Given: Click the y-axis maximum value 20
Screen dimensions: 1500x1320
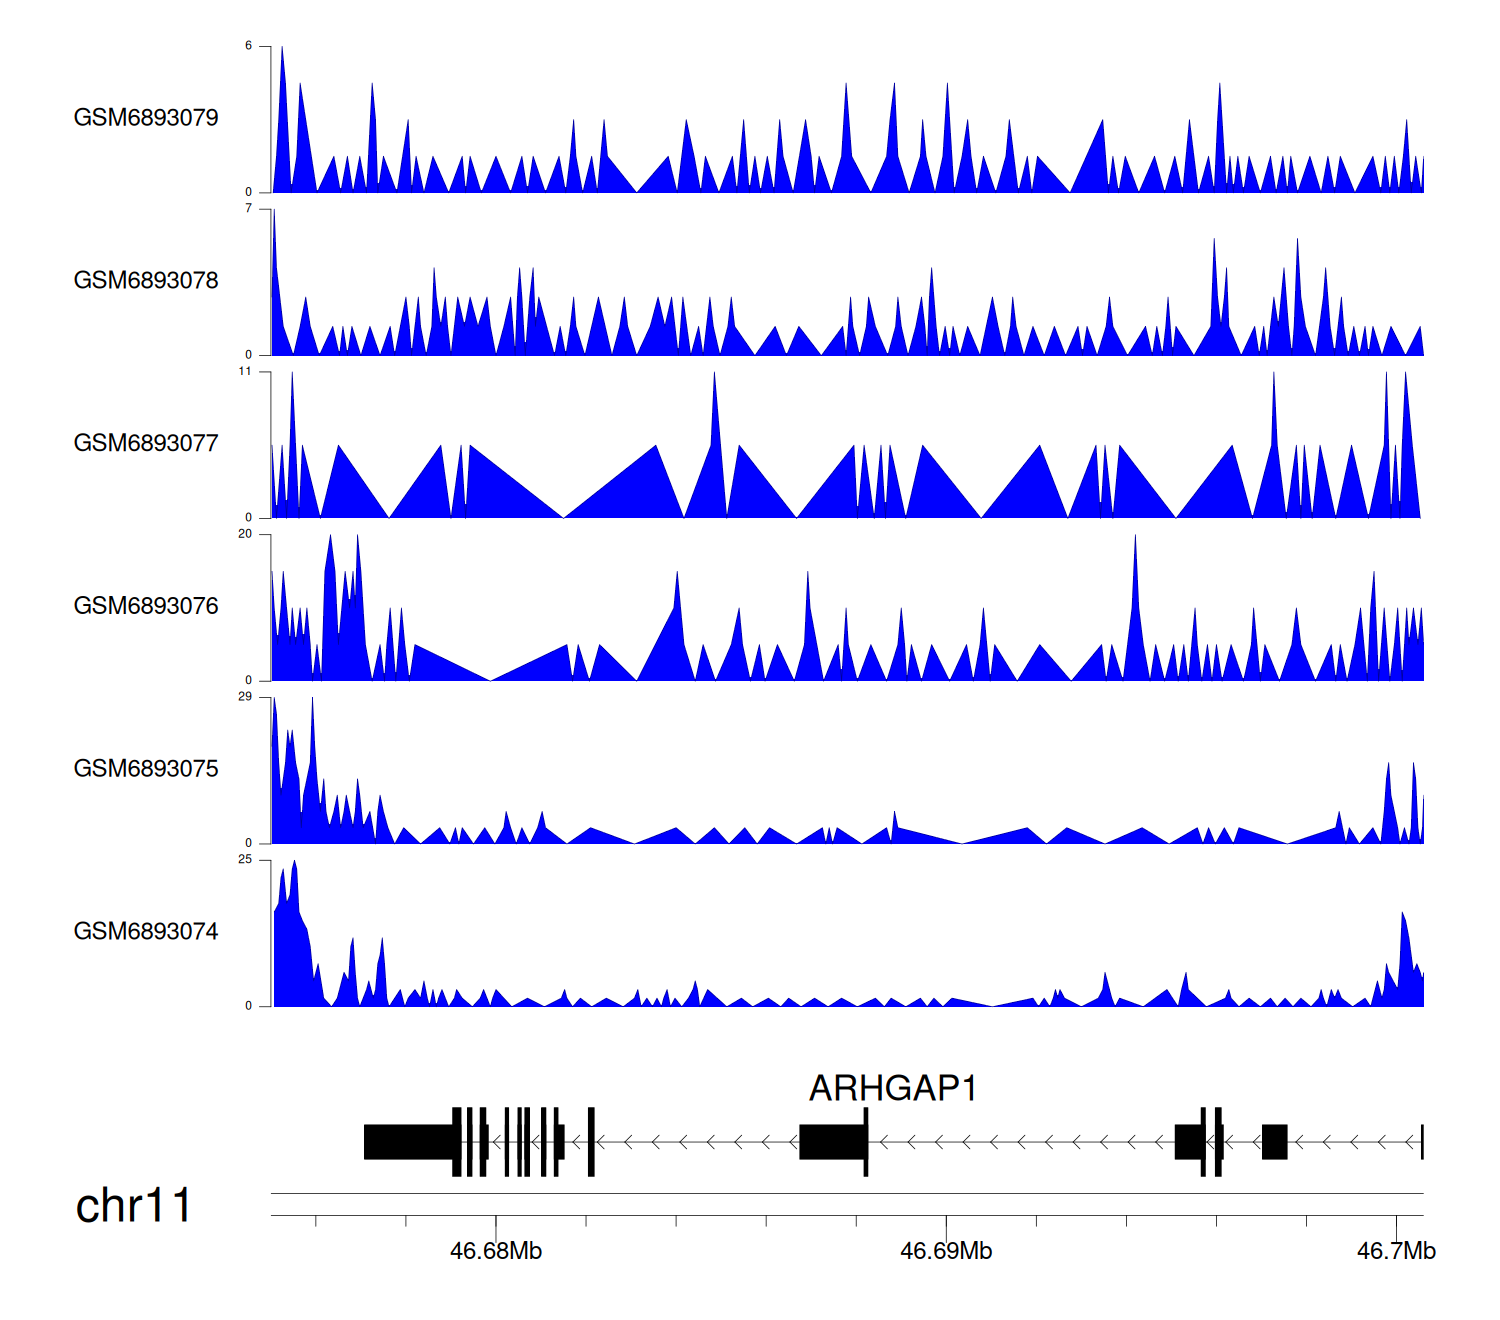Looking at the screenshot, I should (x=245, y=534).
